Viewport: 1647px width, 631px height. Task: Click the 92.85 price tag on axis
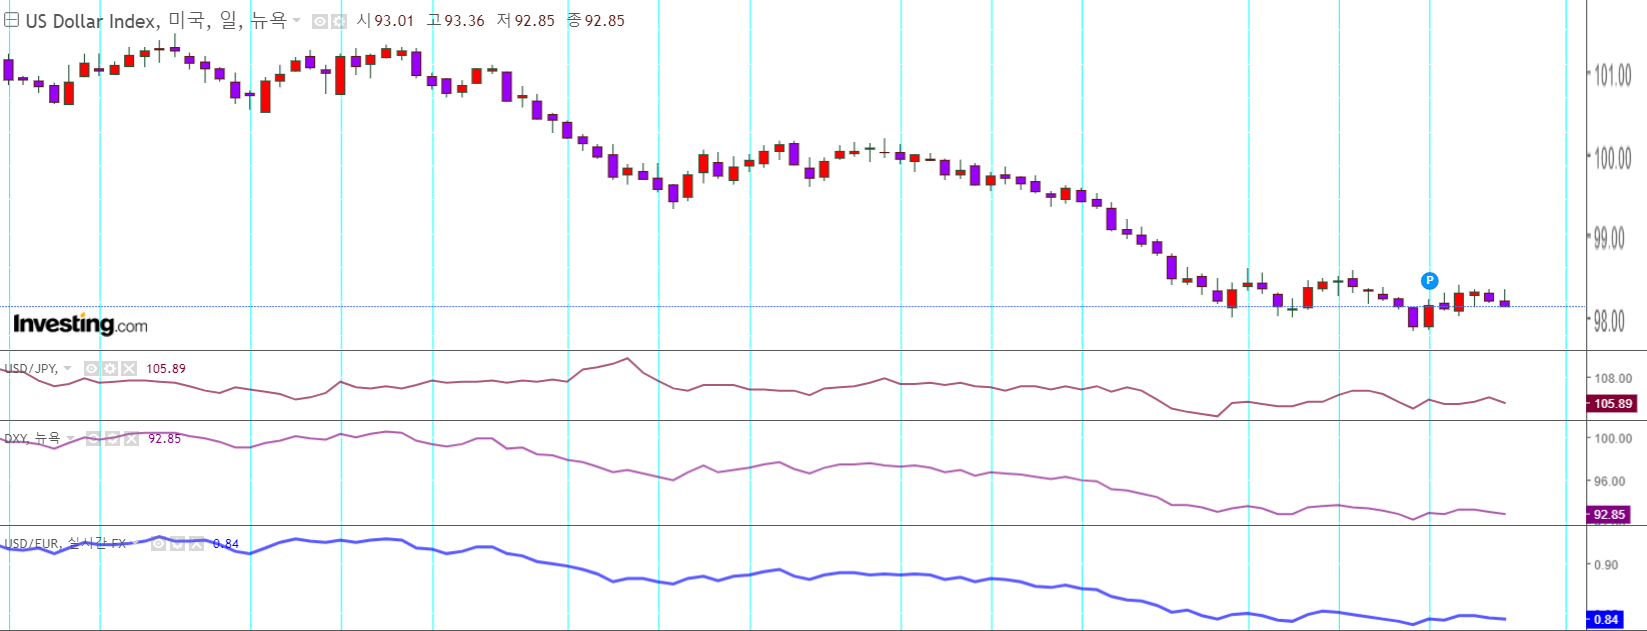coord(1609,515)
